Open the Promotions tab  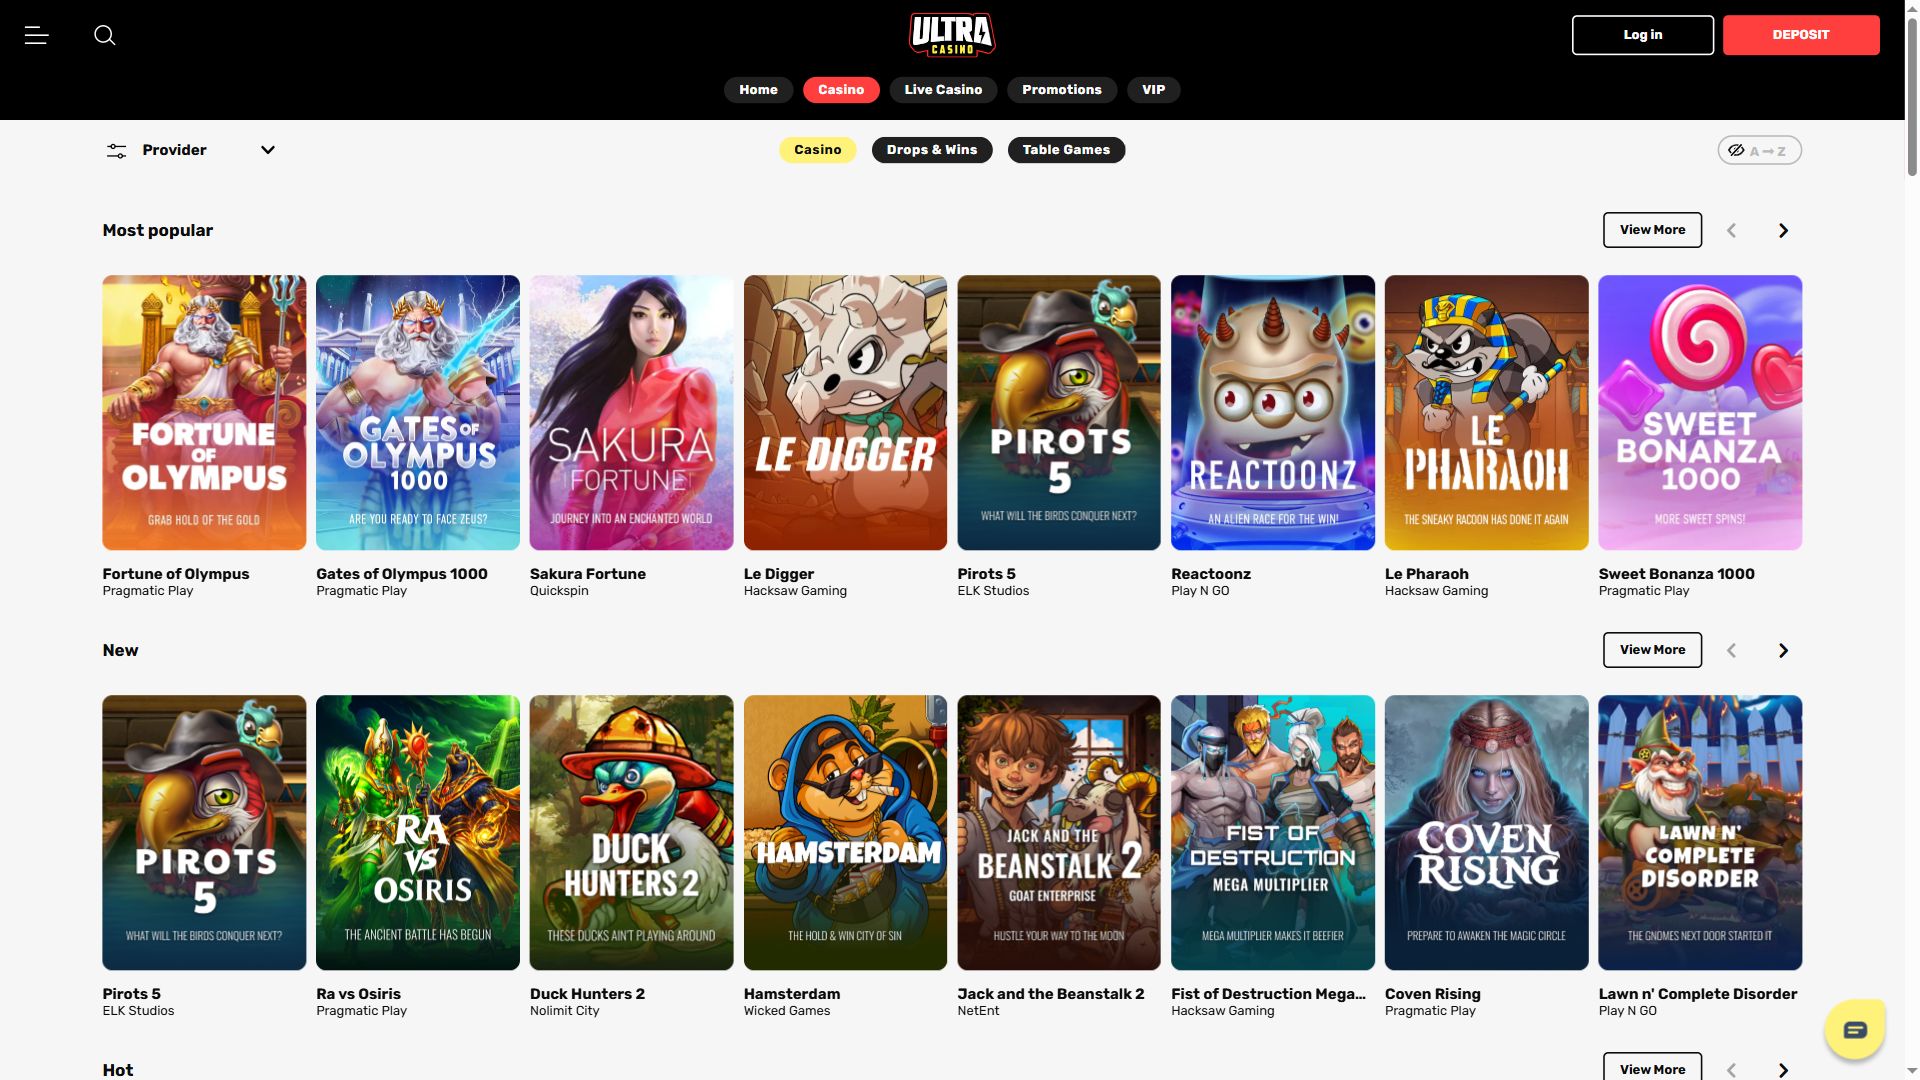tap(1062, 90)
